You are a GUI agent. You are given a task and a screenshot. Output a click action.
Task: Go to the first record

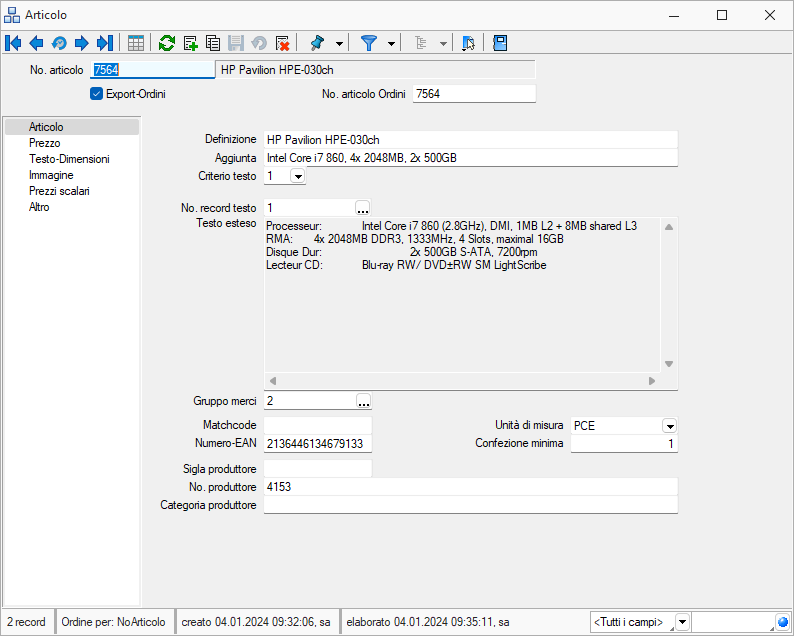click(x=13, y=43)
